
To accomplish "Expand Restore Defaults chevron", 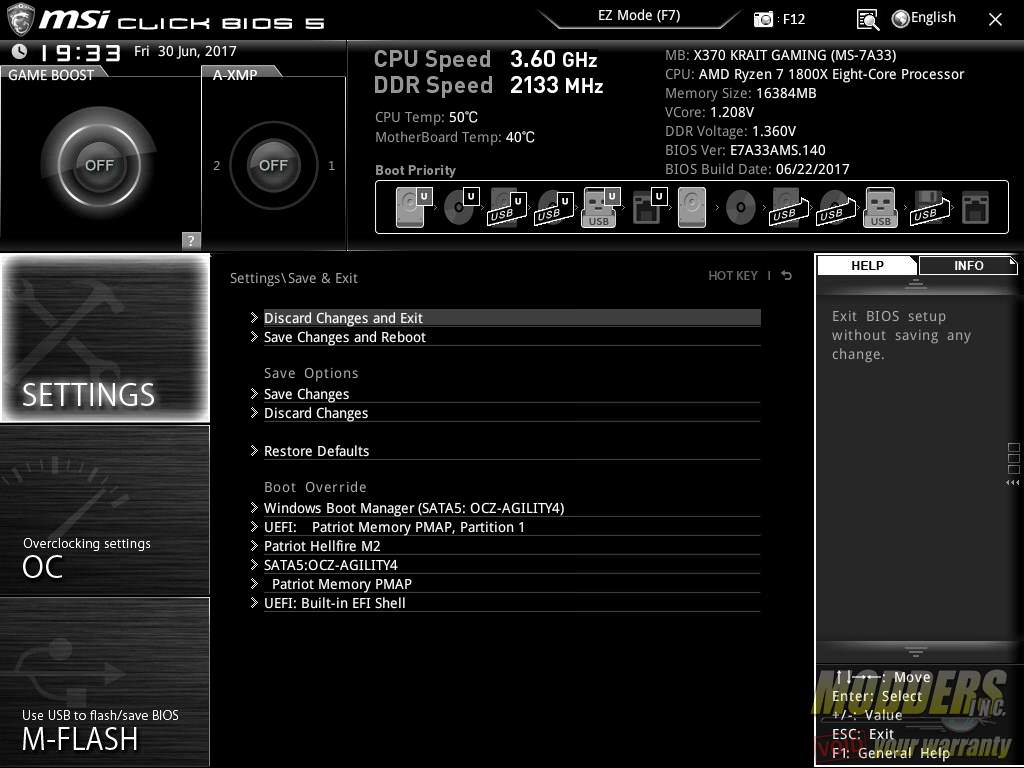I will click(x=254, y=451).
